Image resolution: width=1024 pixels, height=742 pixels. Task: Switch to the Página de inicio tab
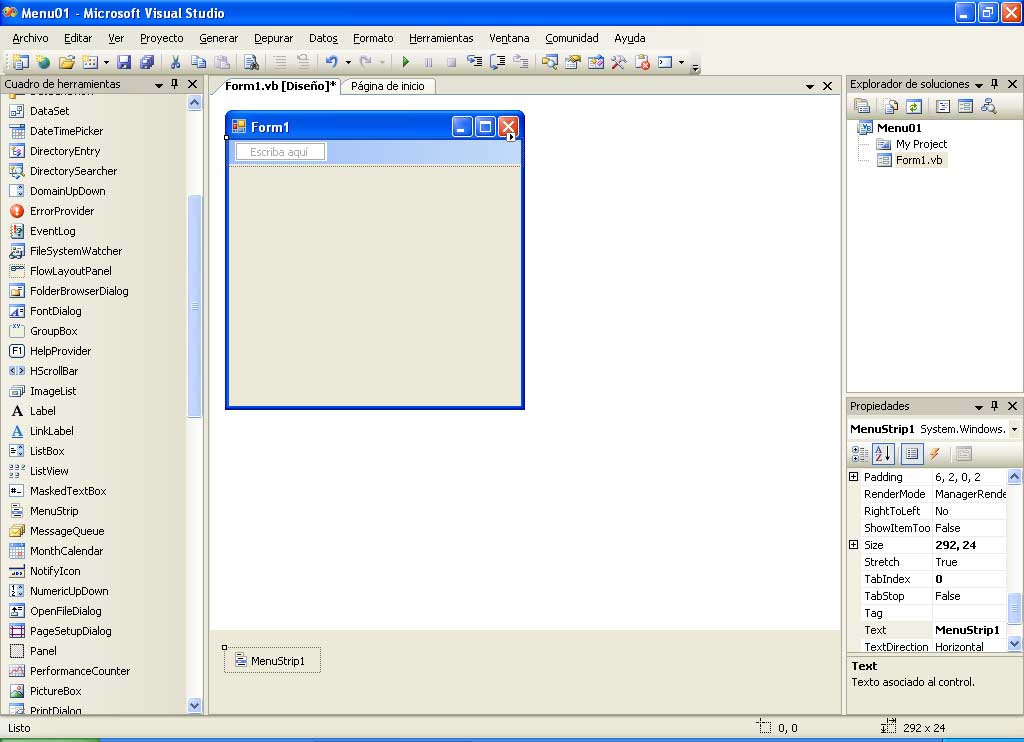tap(387, 86)
